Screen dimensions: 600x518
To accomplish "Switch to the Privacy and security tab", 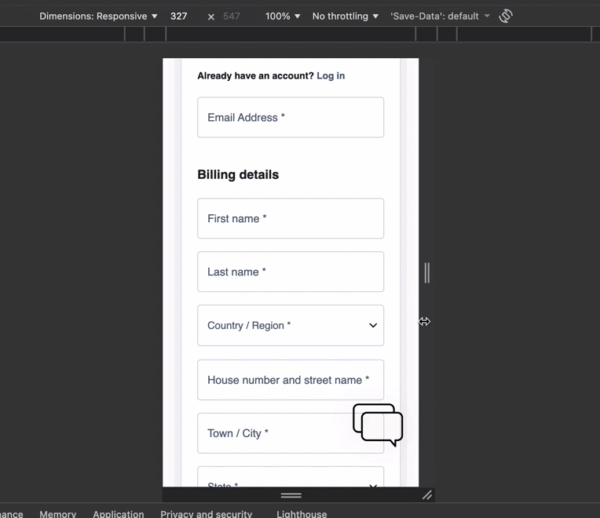I will tap(206, 514).
